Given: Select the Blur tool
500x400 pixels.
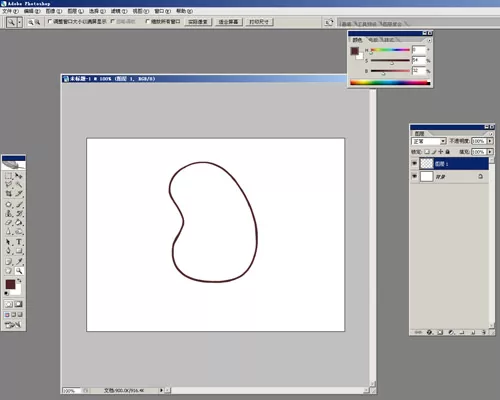Looking at the screenshot, I should tap(8, 231).
